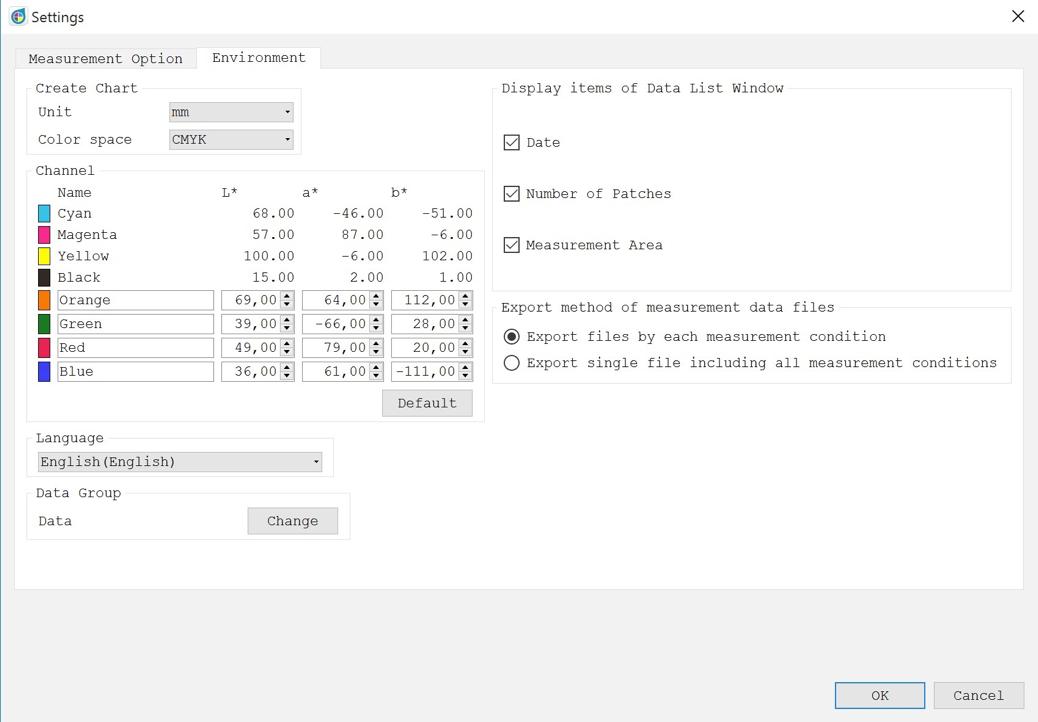Select the Environment tab
The width and height of the screenshot is (1038, 722).
[258, 58]
